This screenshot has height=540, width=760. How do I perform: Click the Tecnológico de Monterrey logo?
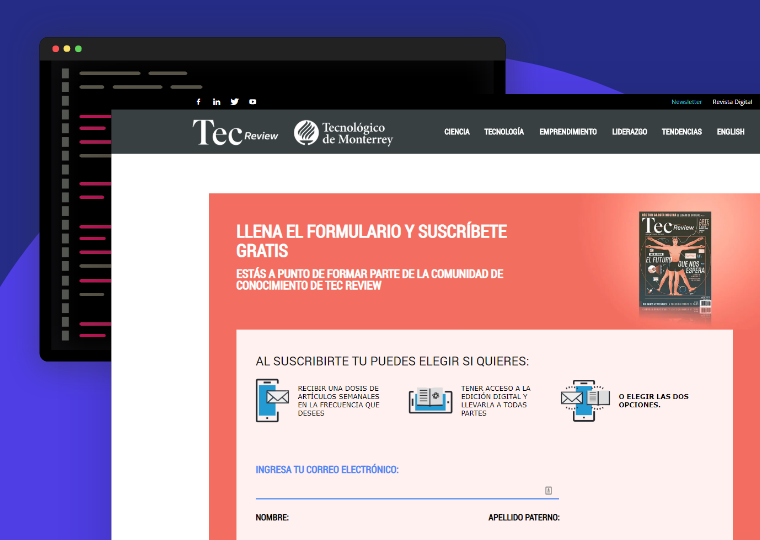pyautogui.click(x=343, y=133)
